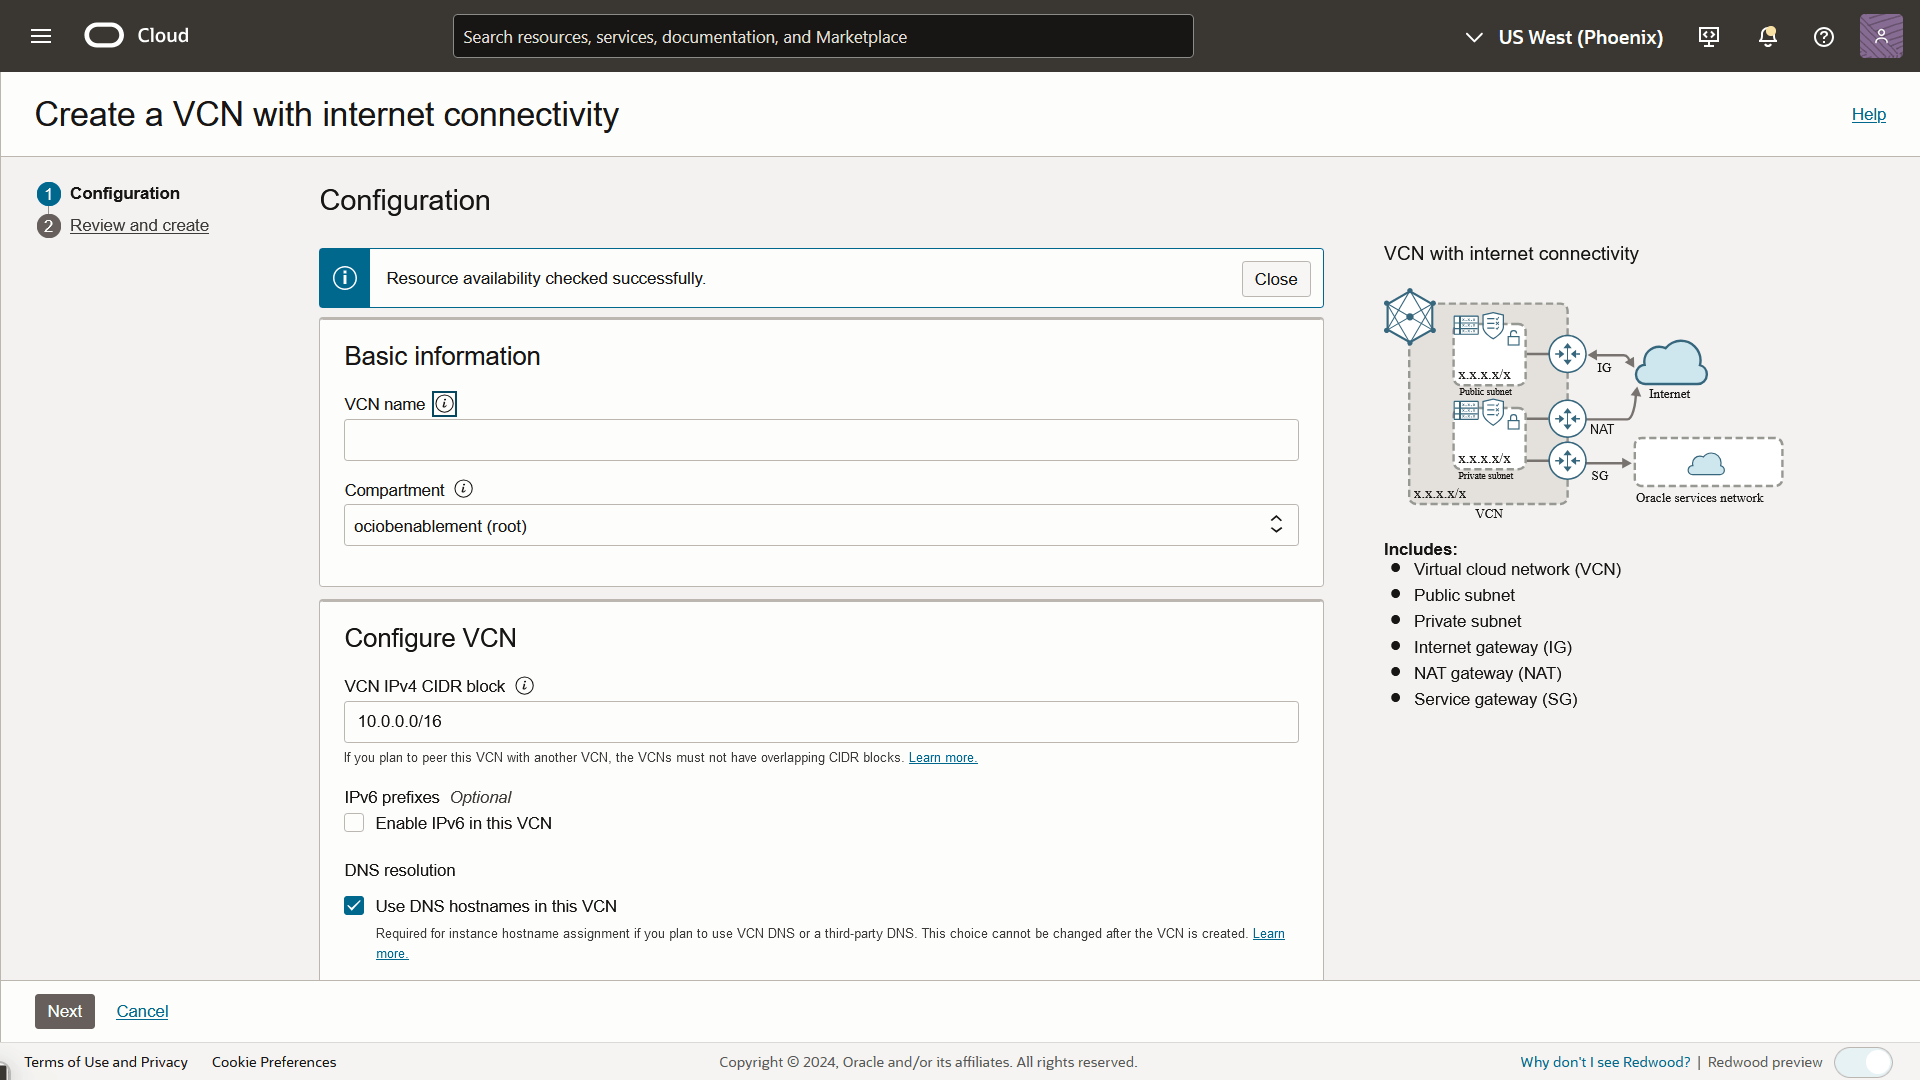This screenshot has height=1080, width=1920.
Task: Click the VCN name info icon
Action: [444, 404]
